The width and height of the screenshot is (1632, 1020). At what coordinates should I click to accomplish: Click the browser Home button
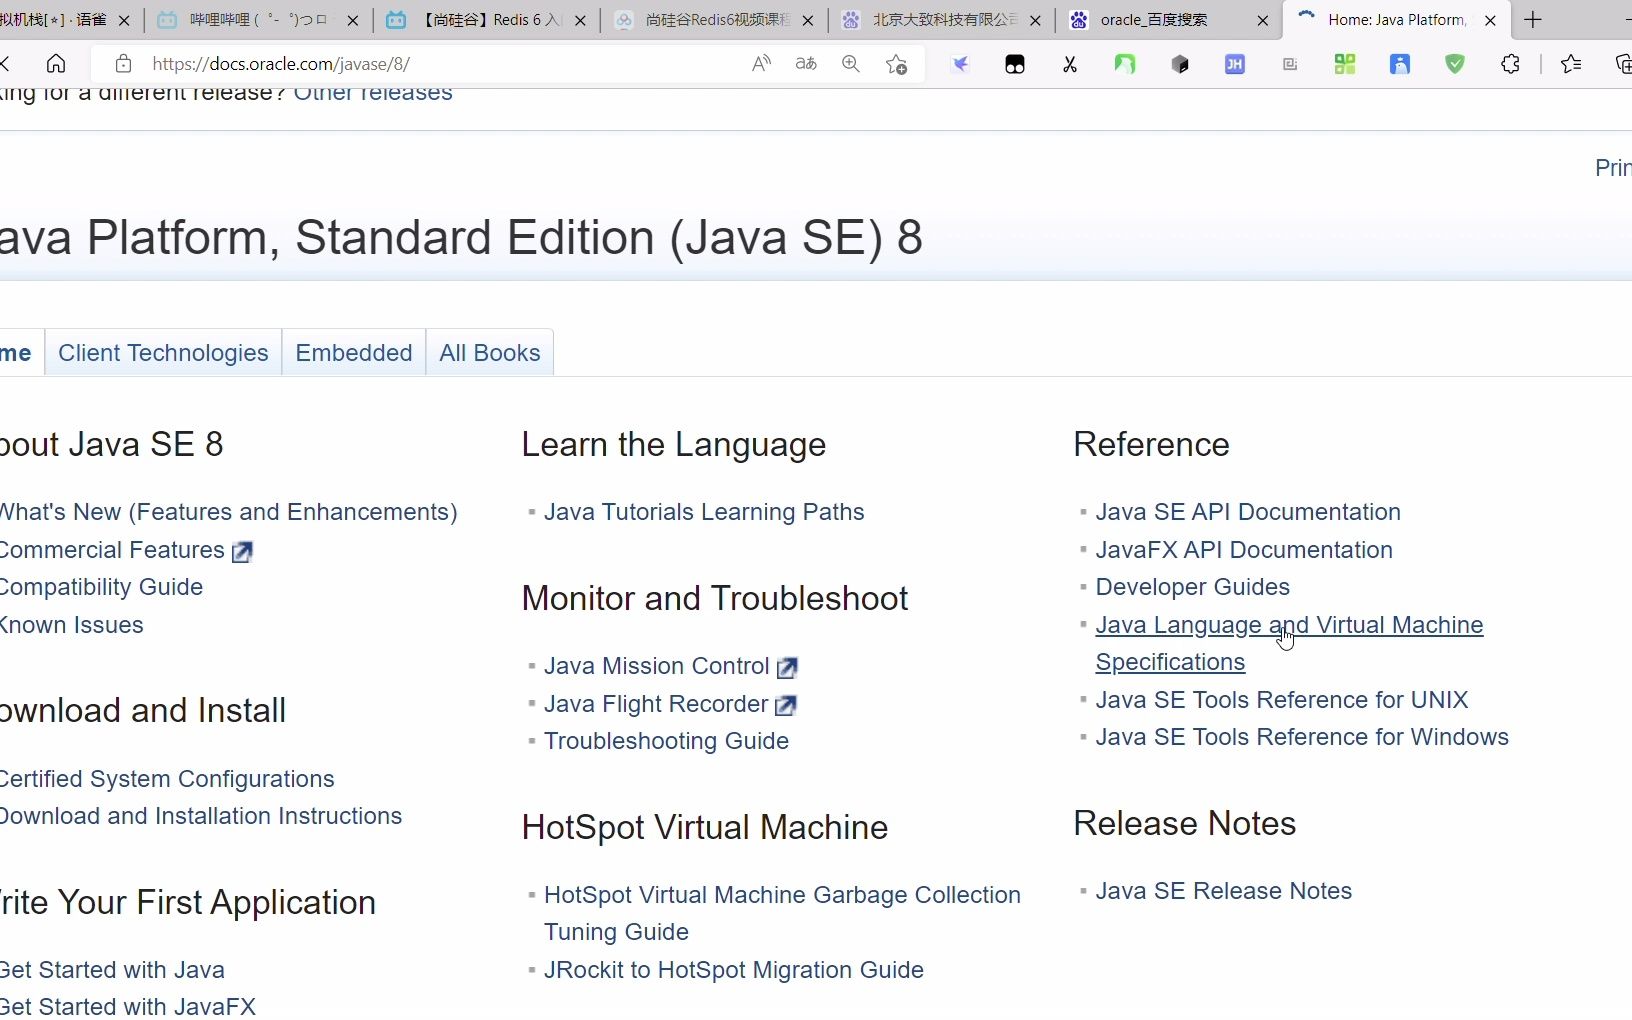(x=56, y=64)
